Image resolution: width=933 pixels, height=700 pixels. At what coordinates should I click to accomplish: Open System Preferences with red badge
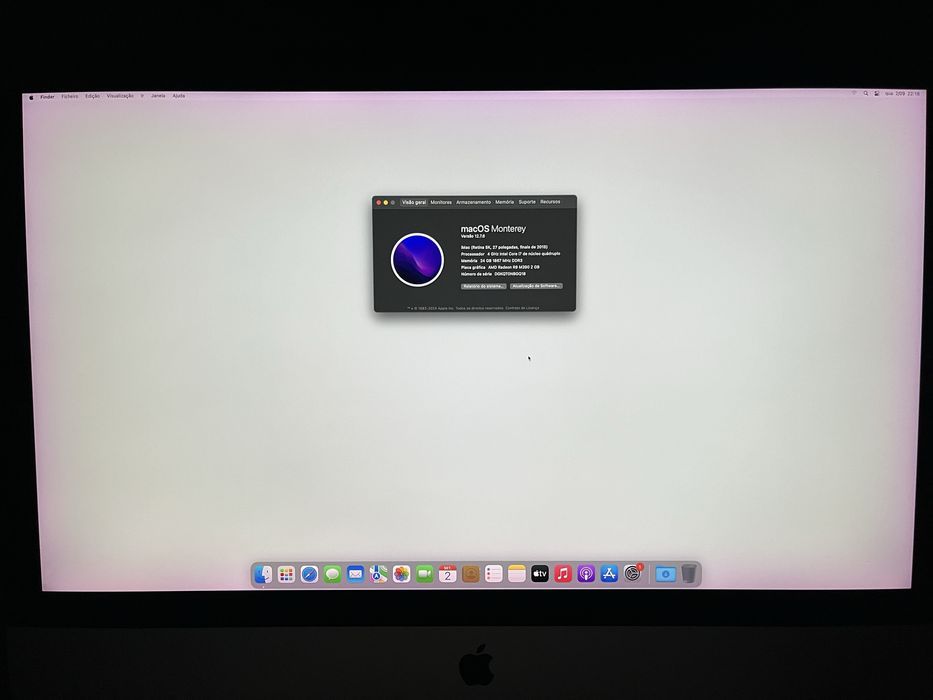tap(633, 574)
